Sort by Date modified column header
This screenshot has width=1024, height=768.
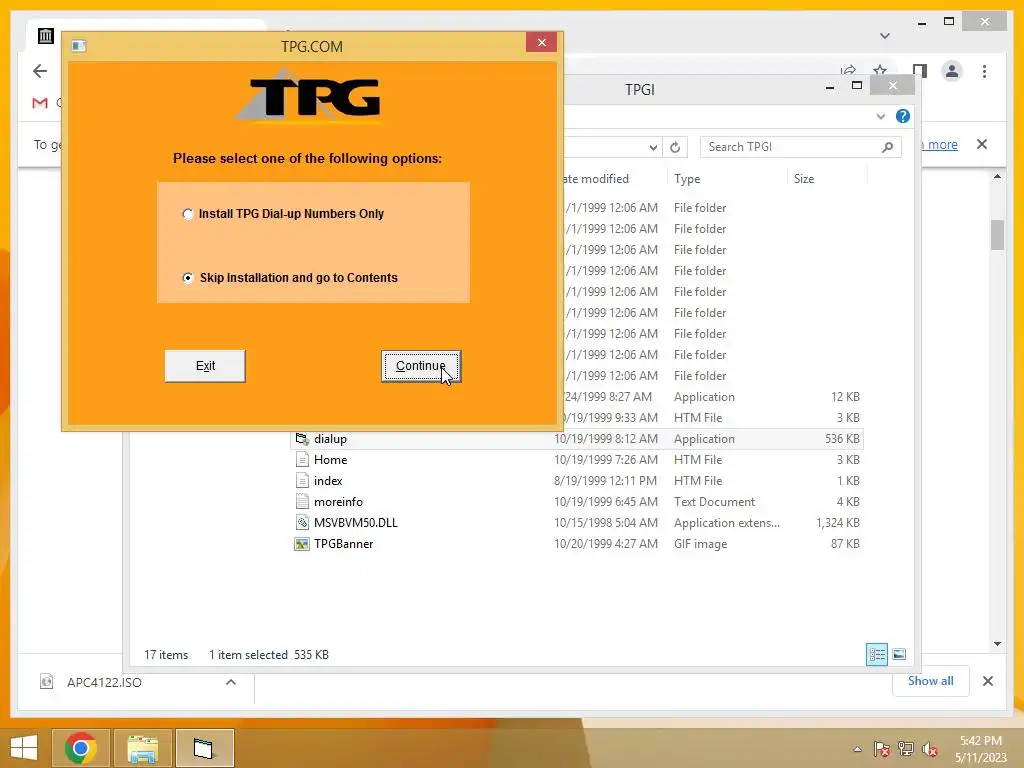pos(596,179)
